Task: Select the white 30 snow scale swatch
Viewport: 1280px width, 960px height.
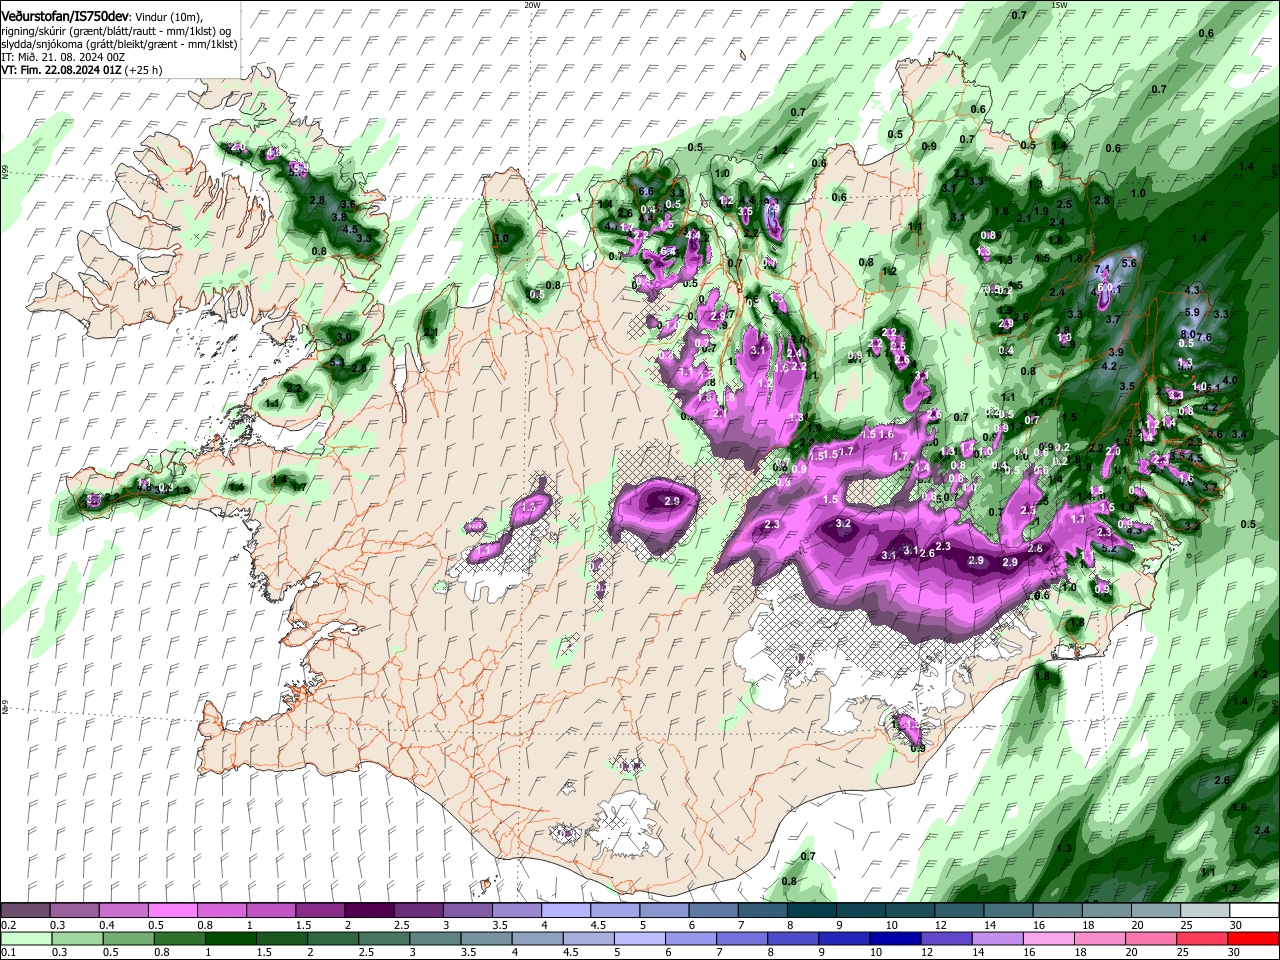Action: pyautogui.click(x=1253, y=911)
